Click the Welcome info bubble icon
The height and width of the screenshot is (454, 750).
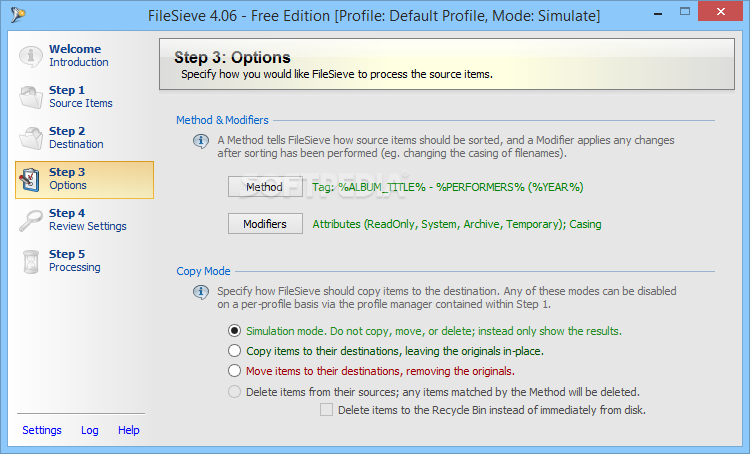[31, 56]
